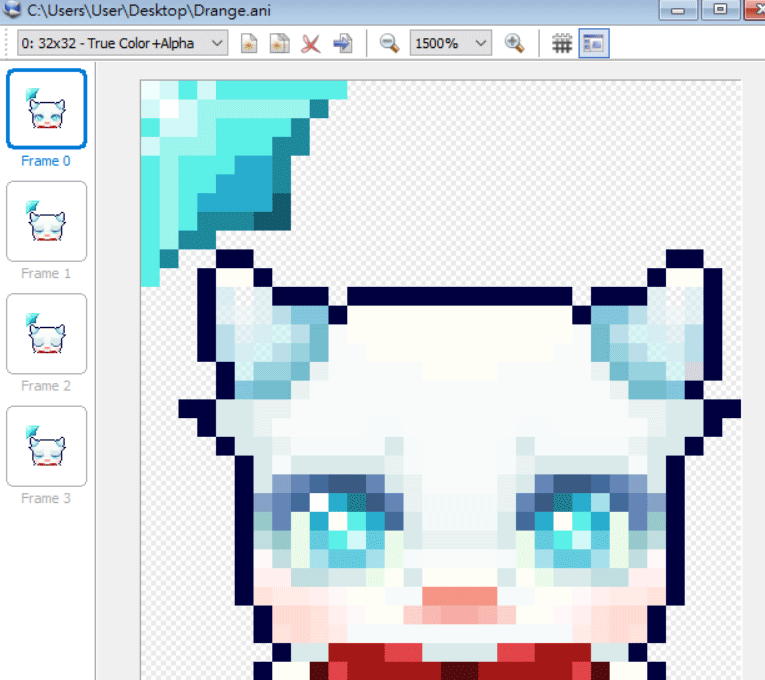Click the Frame 3 label
The height and width of the screenshot is (680, 765).
coord(46,498)
